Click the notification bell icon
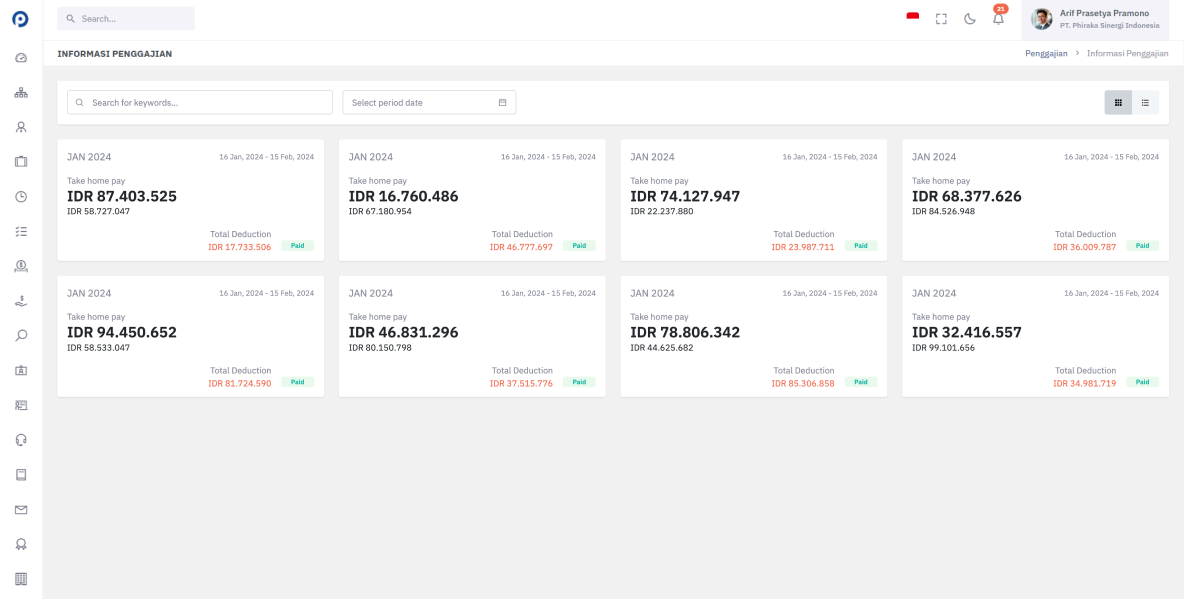Image resolution: width=1184 pixels, height=599 pixels. tap(998, 19)
